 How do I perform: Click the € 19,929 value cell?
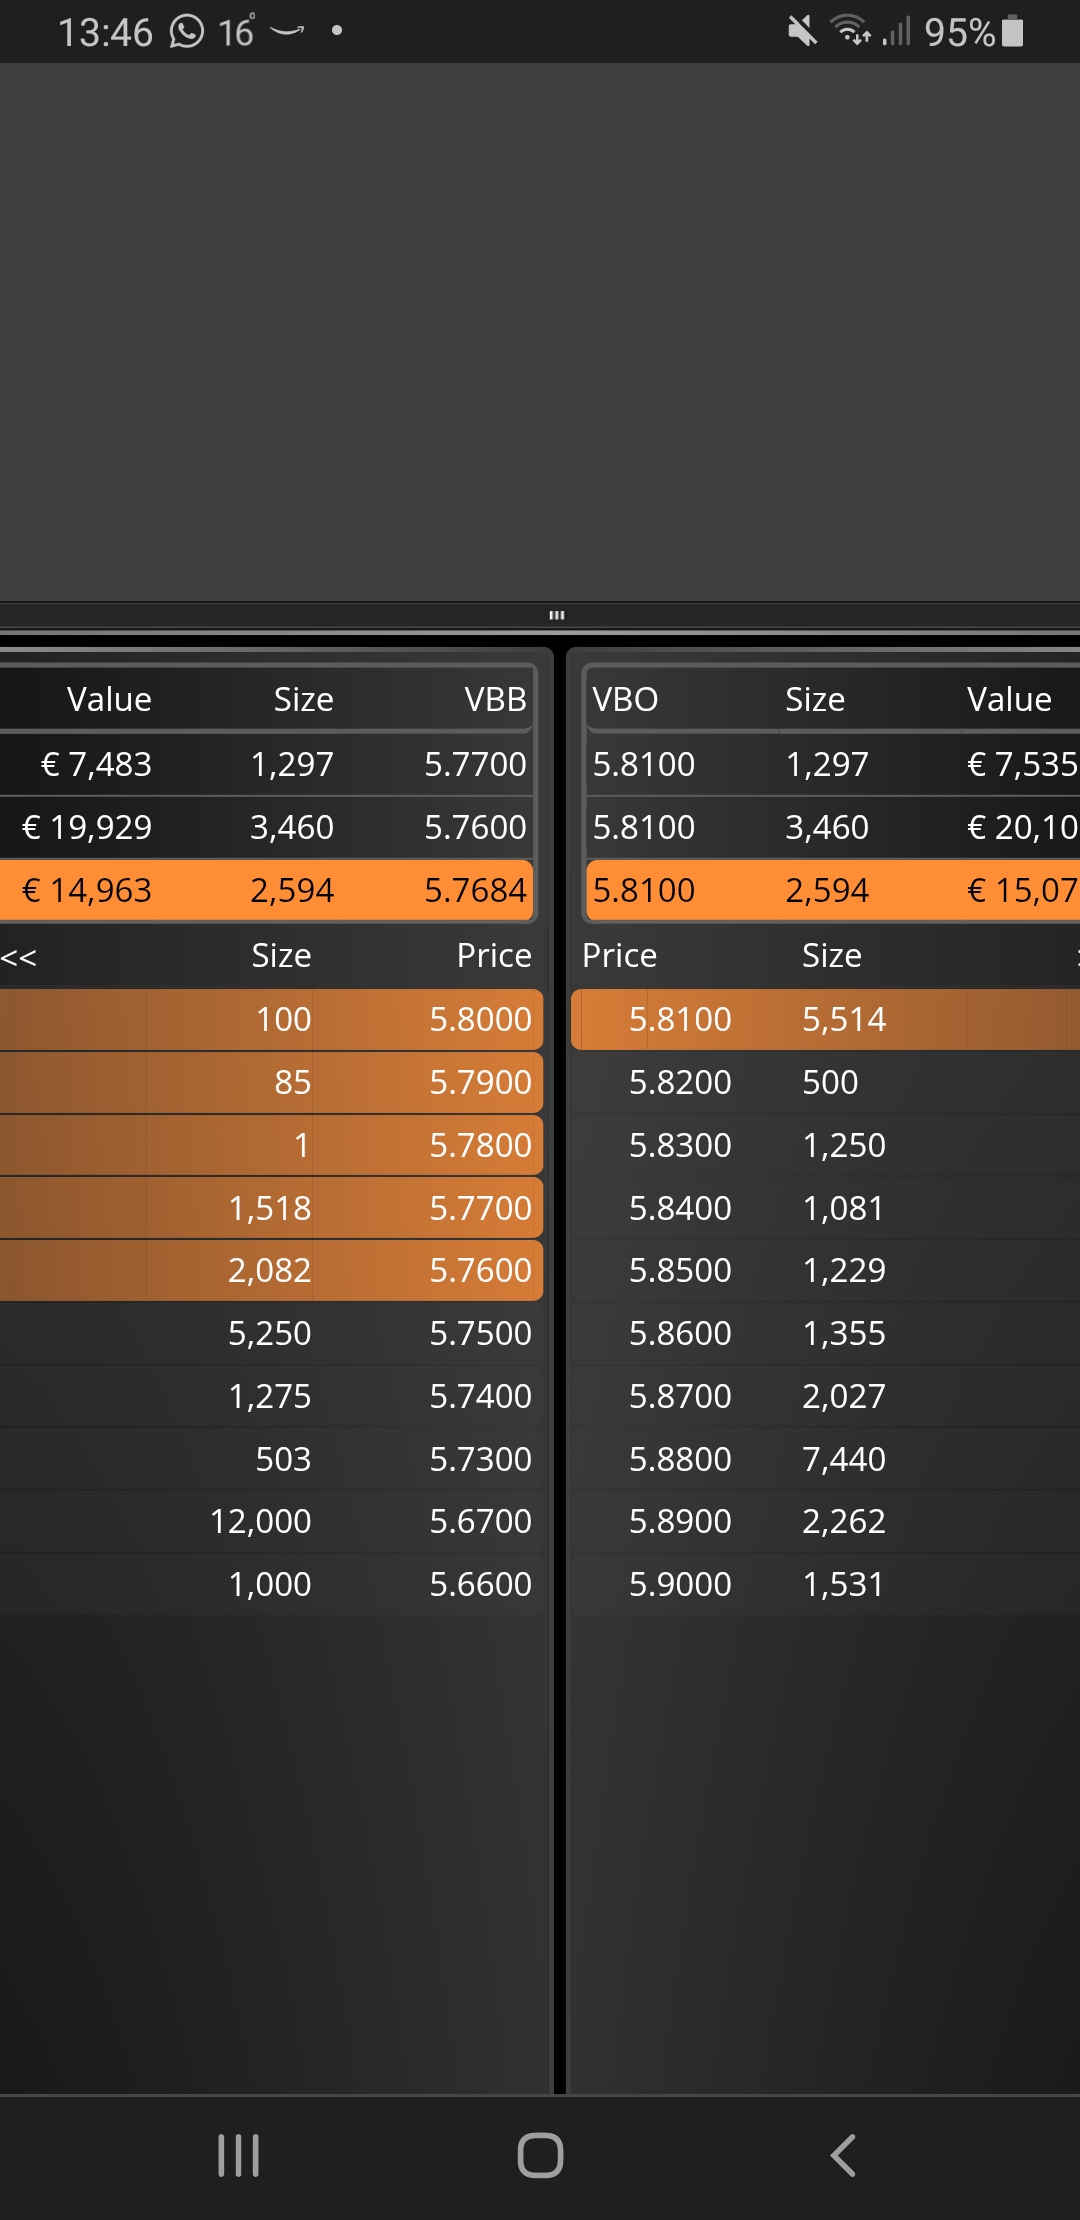(87, 827)
